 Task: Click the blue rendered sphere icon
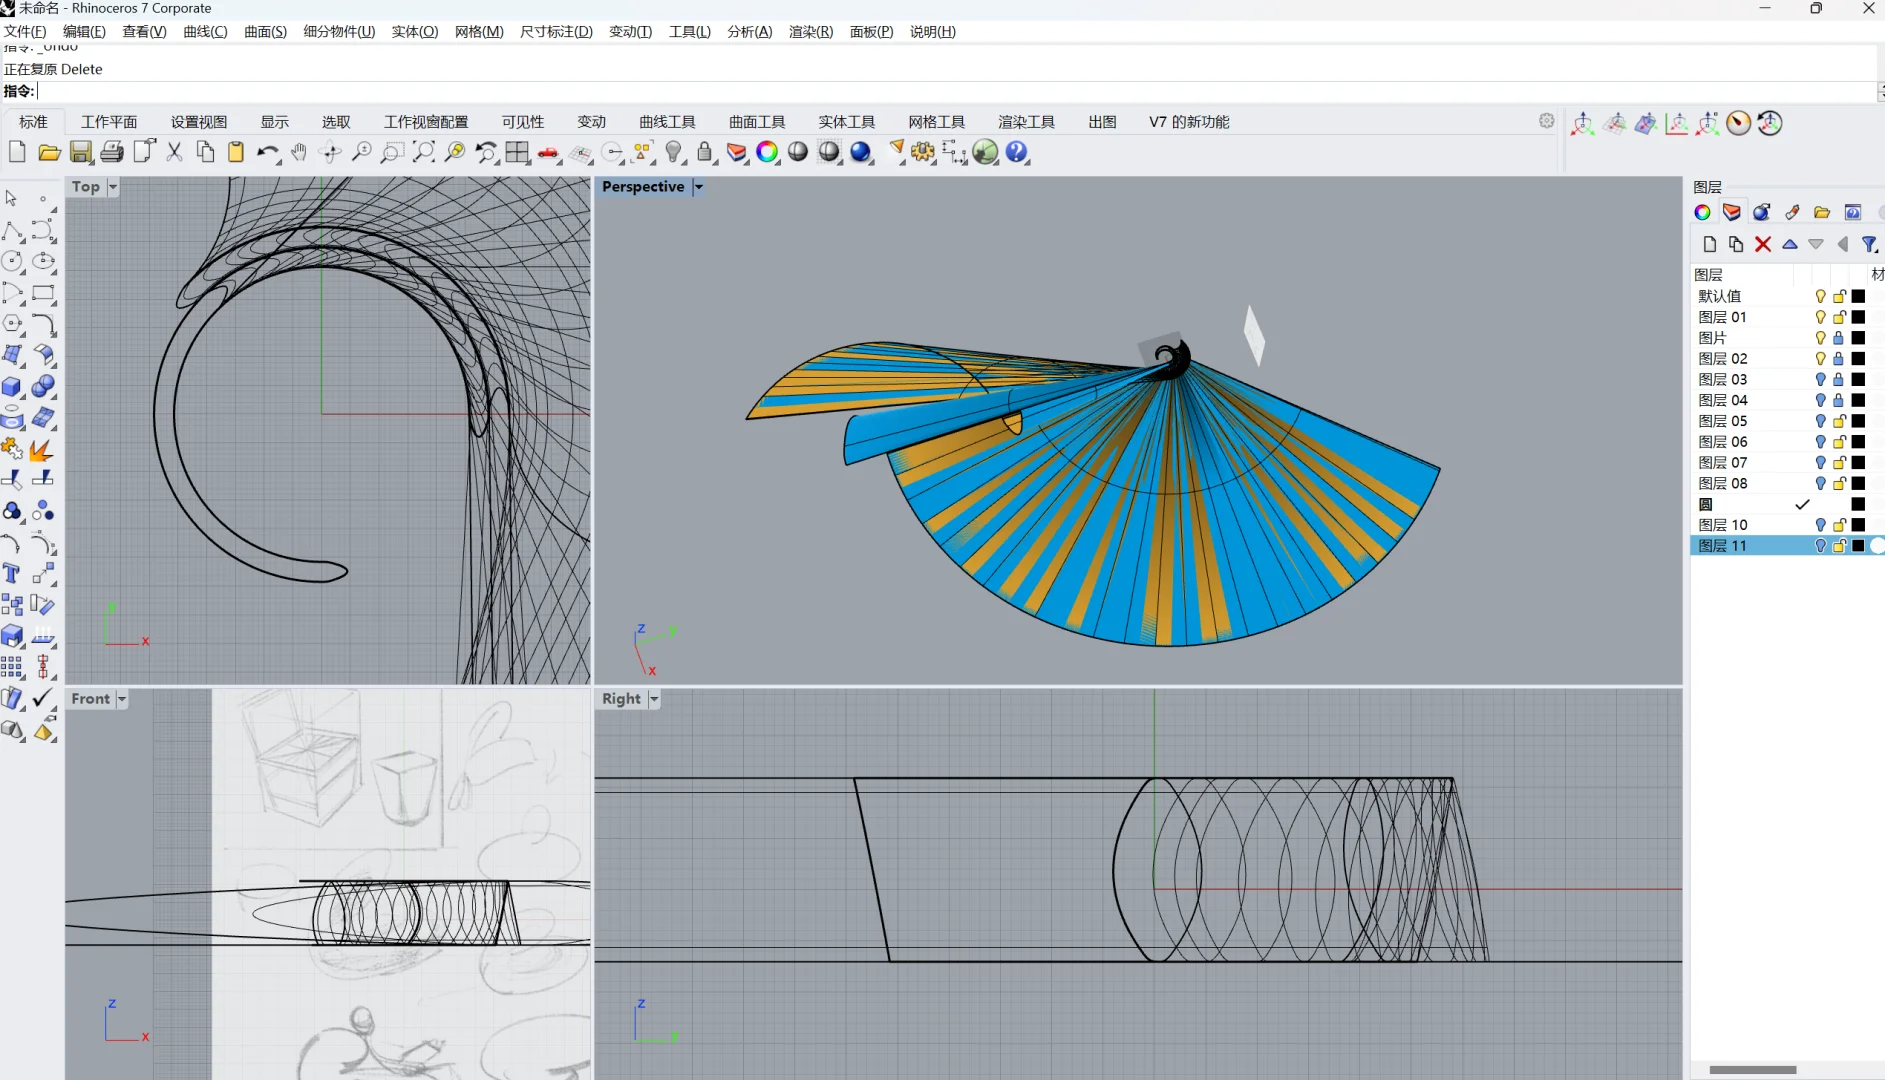click(861, 152)
